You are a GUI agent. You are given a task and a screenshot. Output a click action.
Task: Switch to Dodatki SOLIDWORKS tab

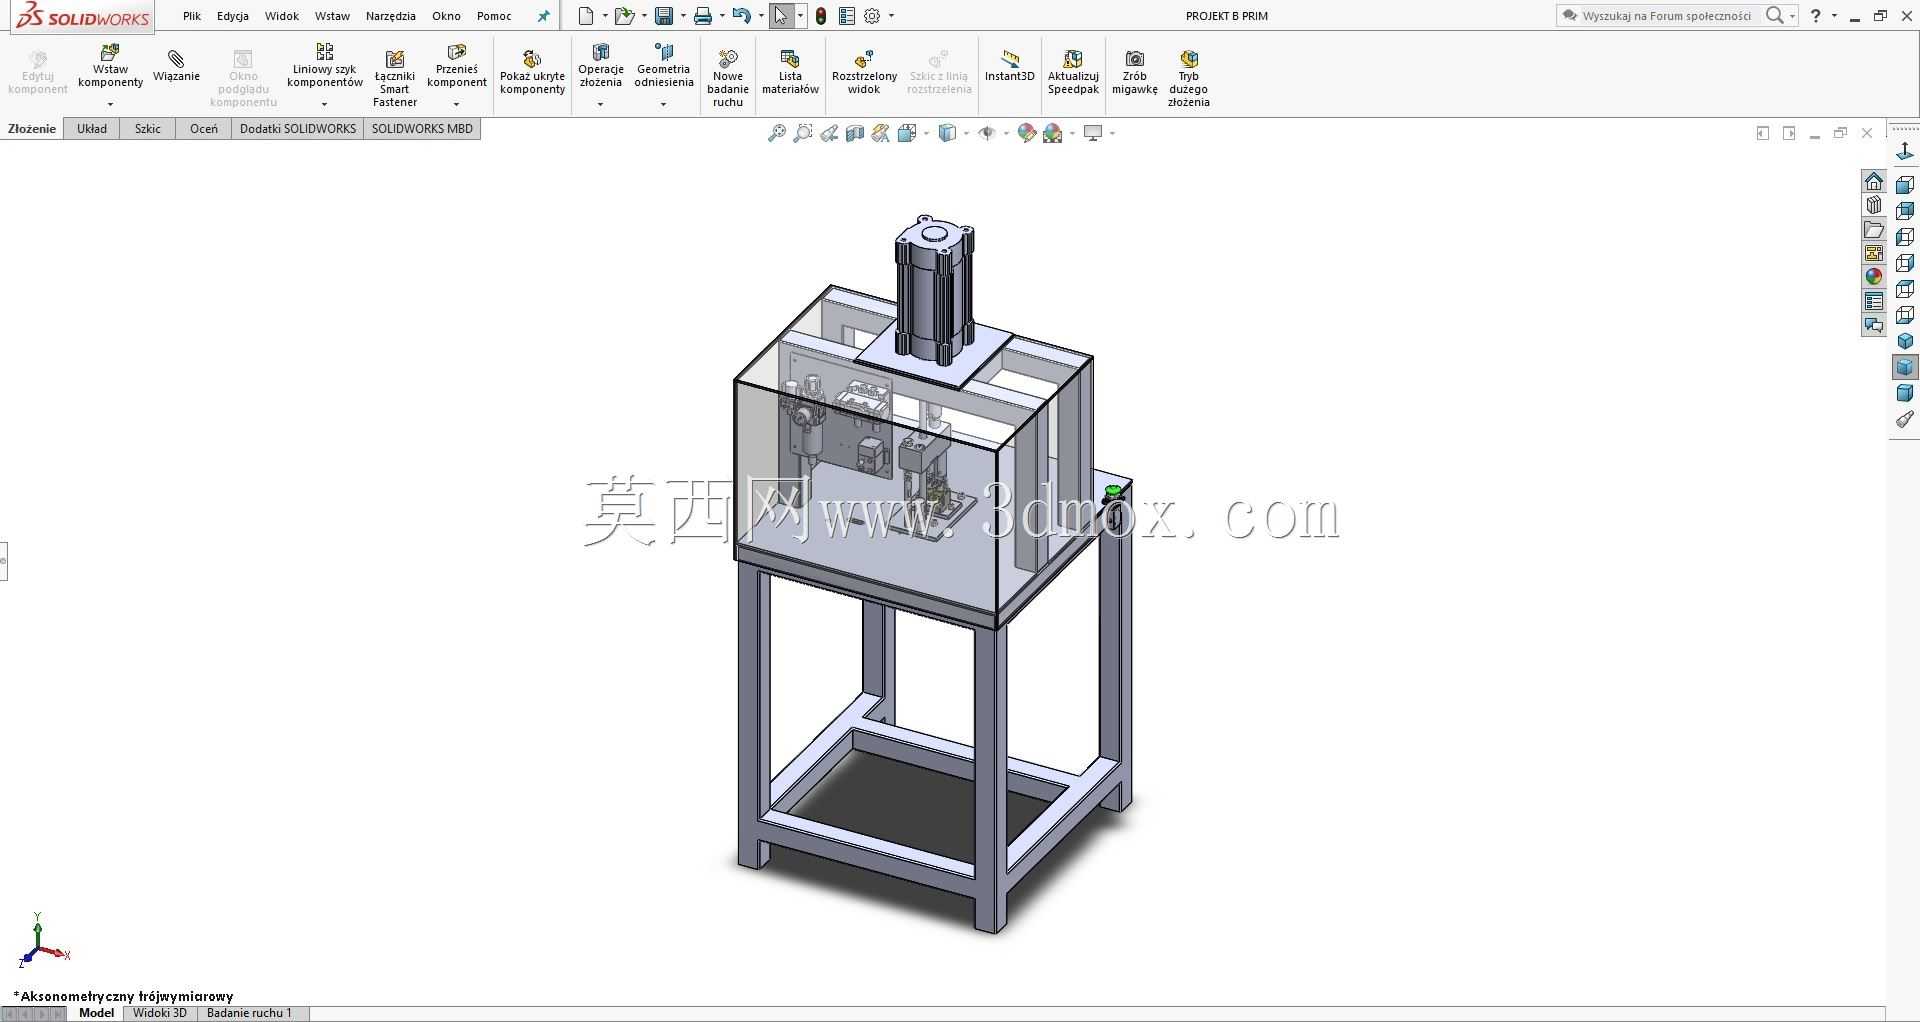pos(298,129)
